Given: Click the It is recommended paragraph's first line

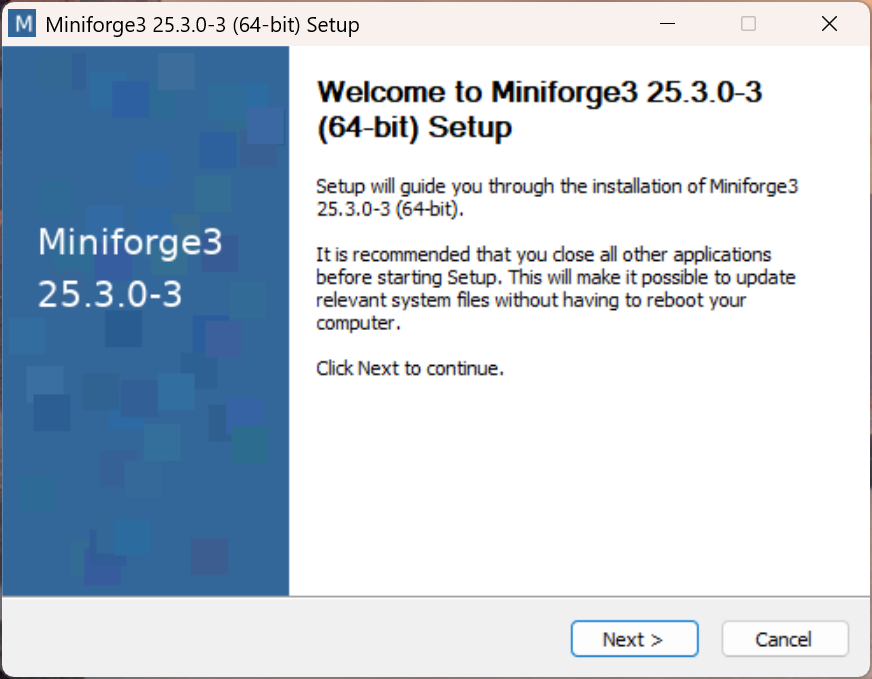Looking at the screenshot, I should click(x=543, y=255).
